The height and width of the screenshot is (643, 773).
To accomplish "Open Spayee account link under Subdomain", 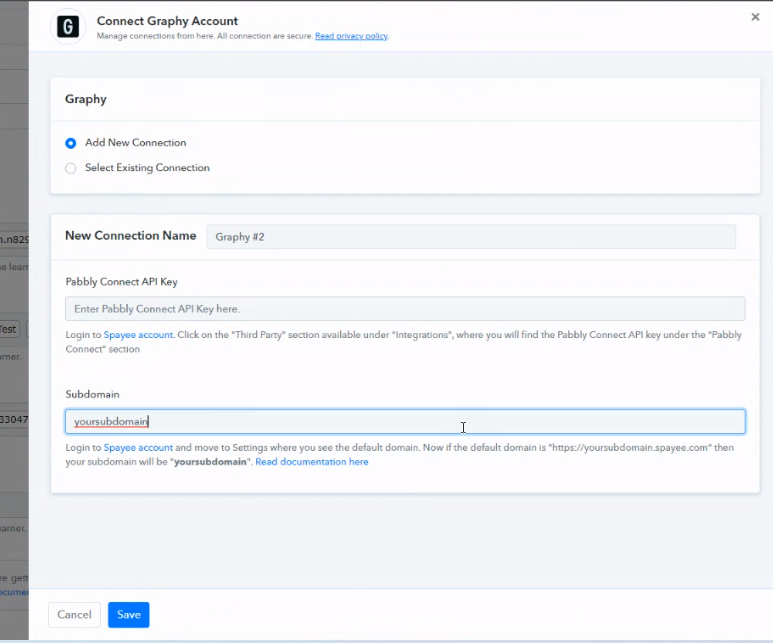I will [138, 448].
